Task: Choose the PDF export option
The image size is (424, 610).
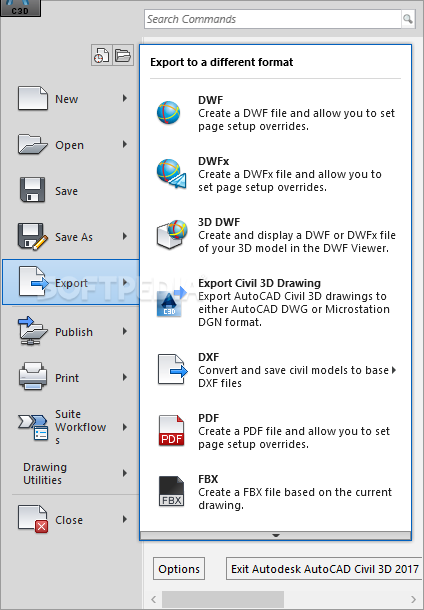Action: point(275,431)
